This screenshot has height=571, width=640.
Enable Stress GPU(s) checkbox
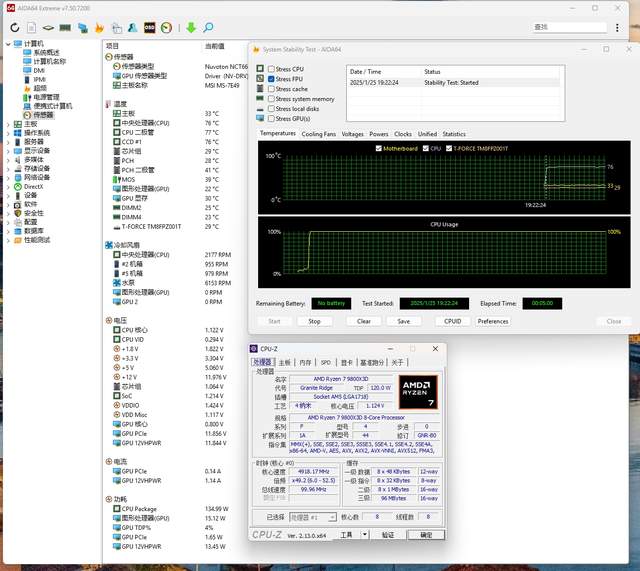[x=271, y=118]
